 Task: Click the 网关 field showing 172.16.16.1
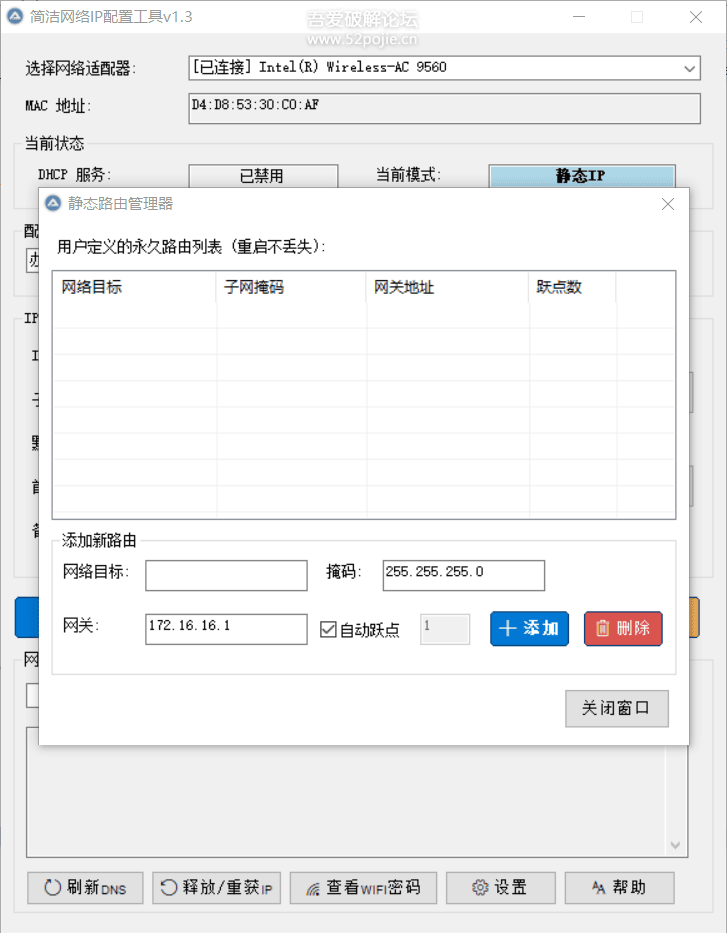226,629
